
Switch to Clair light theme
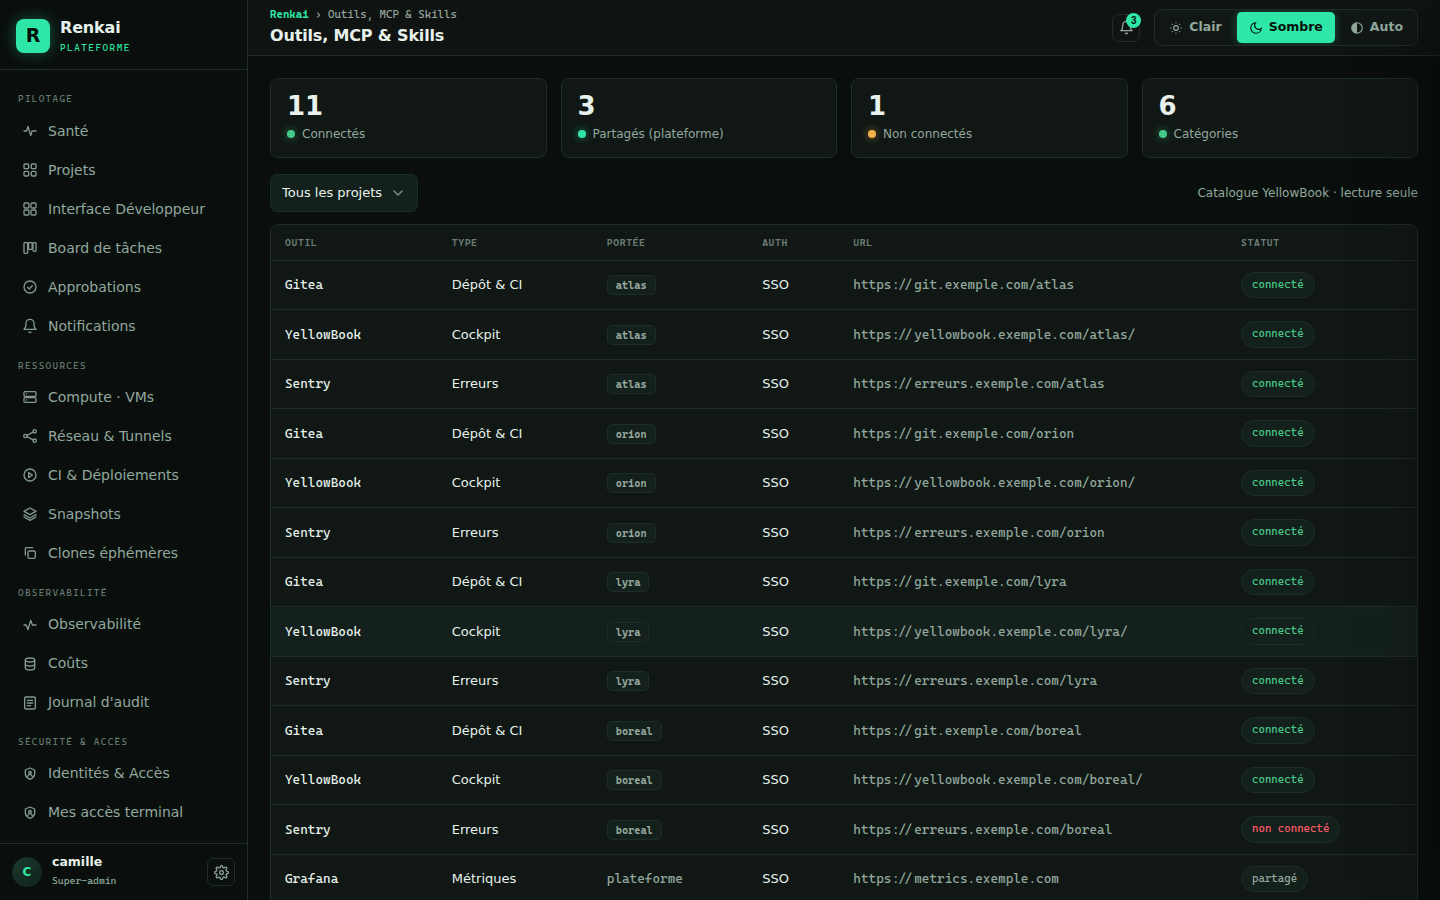(1196, 27)
